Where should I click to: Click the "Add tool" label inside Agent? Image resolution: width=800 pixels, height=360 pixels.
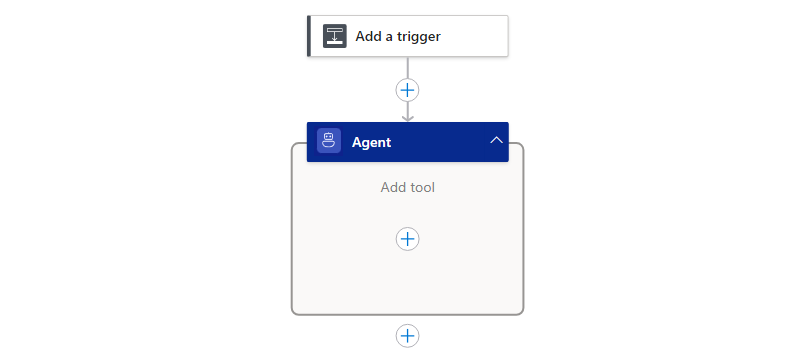(x=408, y=188)
